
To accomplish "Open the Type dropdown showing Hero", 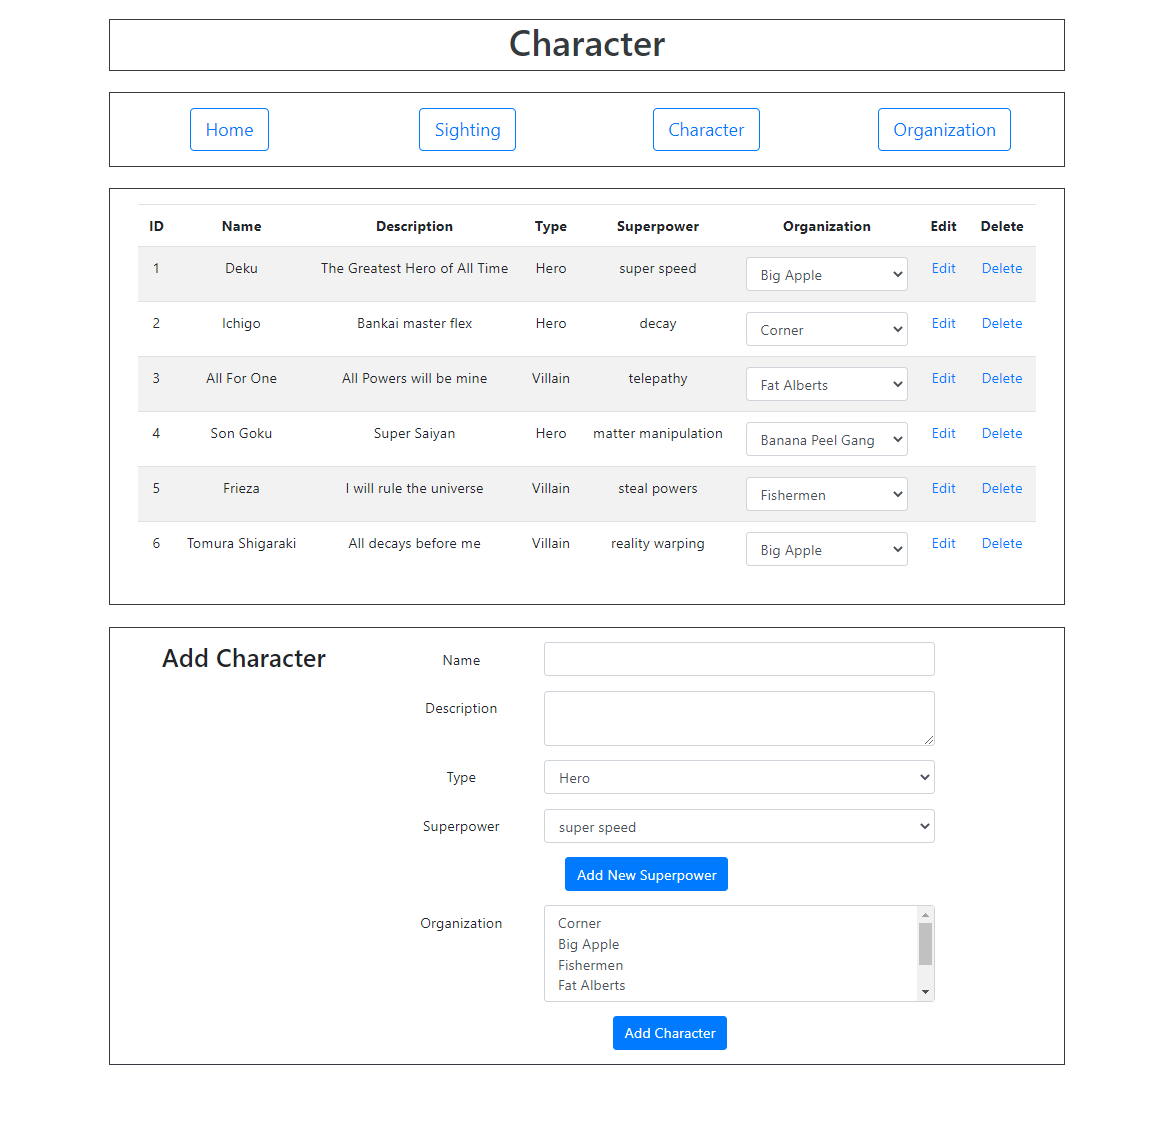I will [739, 778].
